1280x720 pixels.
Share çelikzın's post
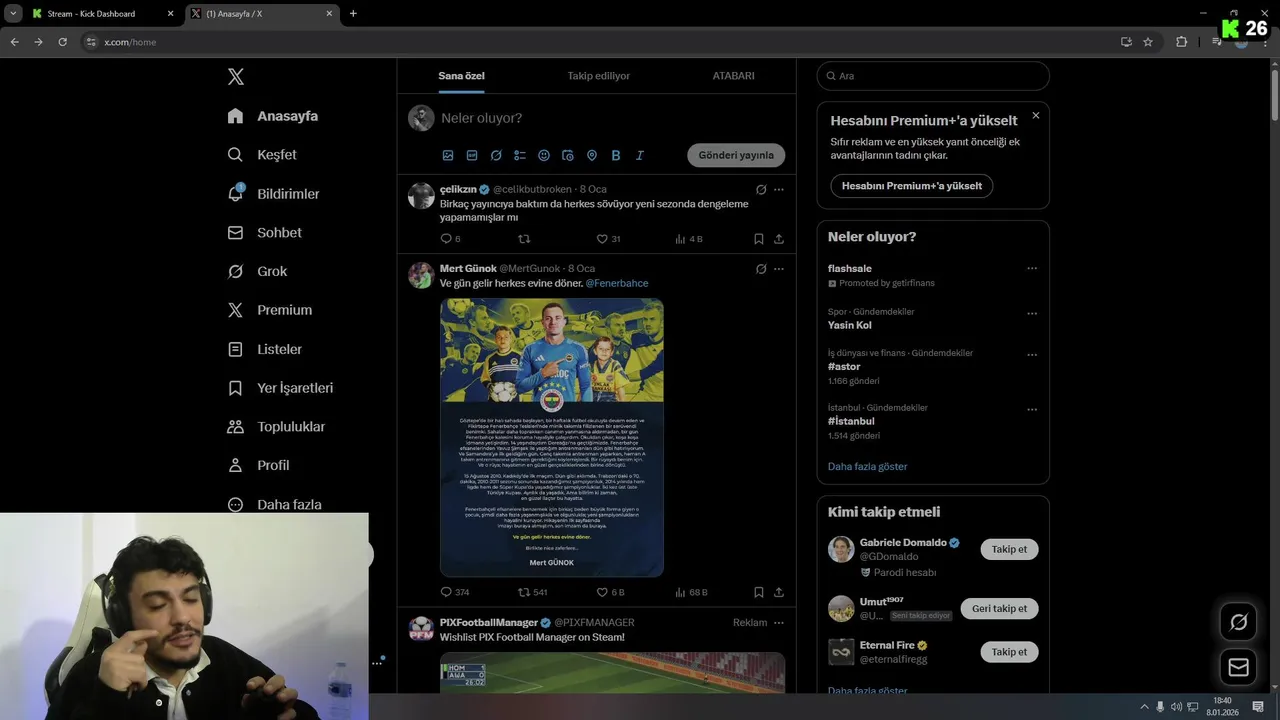coord(779,239)
